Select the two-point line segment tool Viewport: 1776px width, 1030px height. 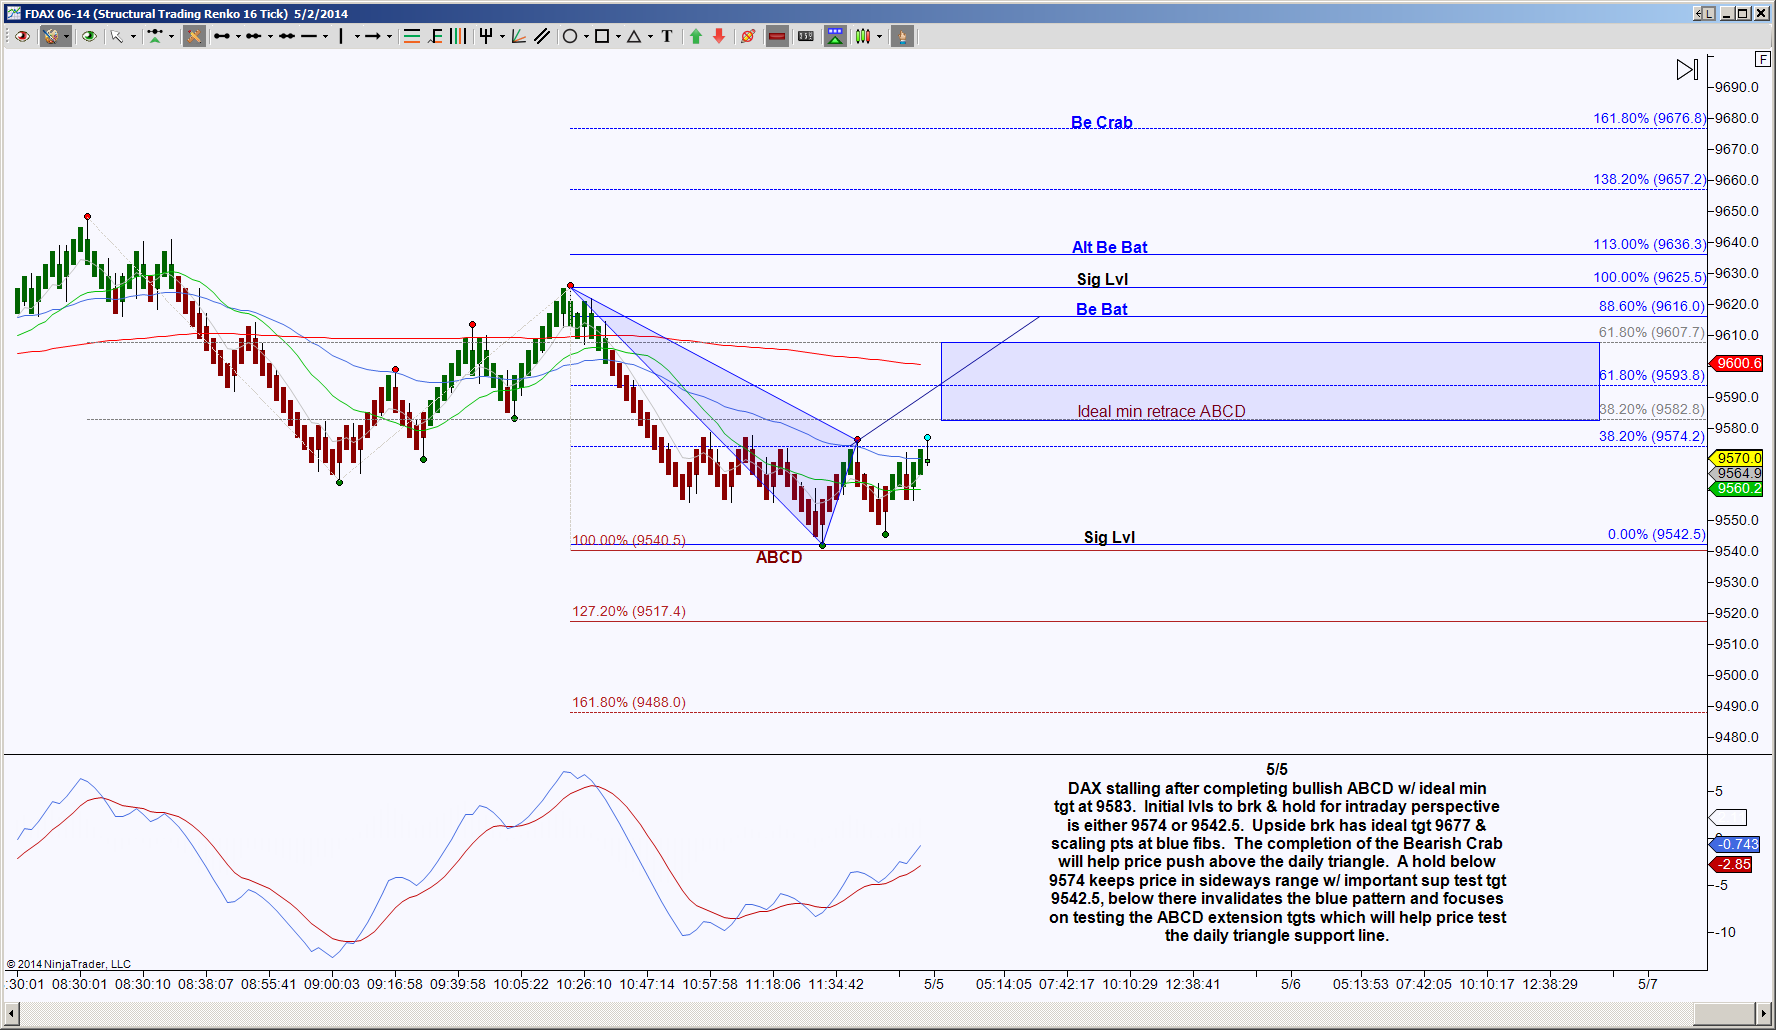pos(222,36)
